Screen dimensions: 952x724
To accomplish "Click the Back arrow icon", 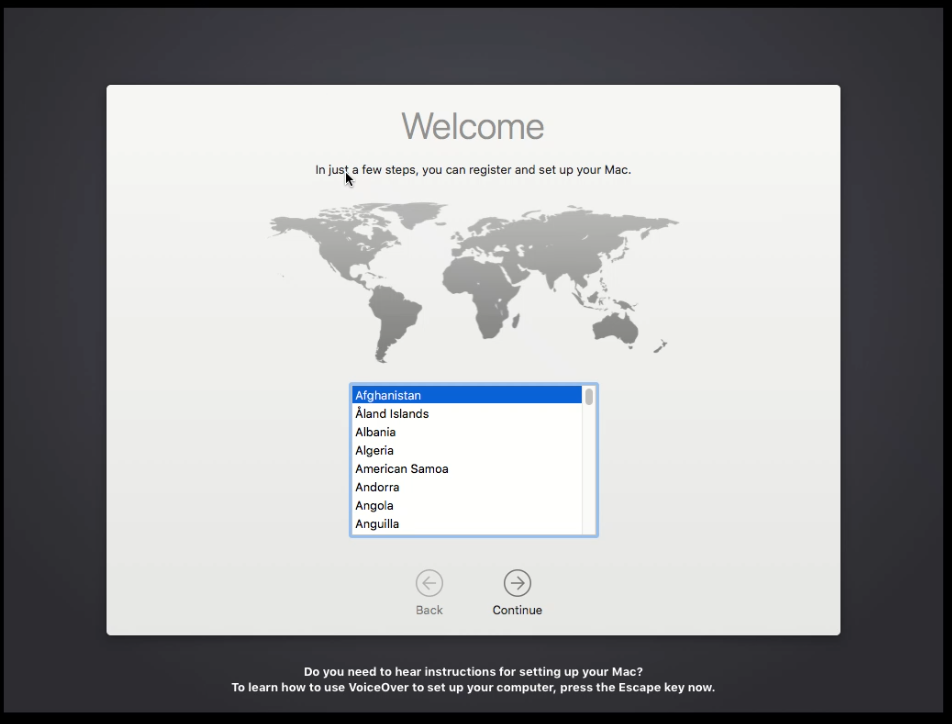I will coord(429,583).
